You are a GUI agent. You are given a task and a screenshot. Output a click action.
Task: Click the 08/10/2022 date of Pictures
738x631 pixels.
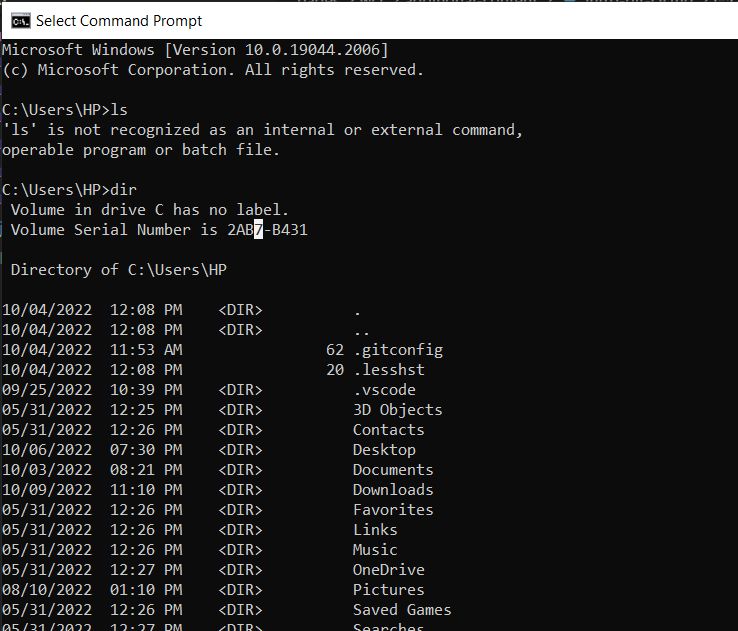(47, 590)
